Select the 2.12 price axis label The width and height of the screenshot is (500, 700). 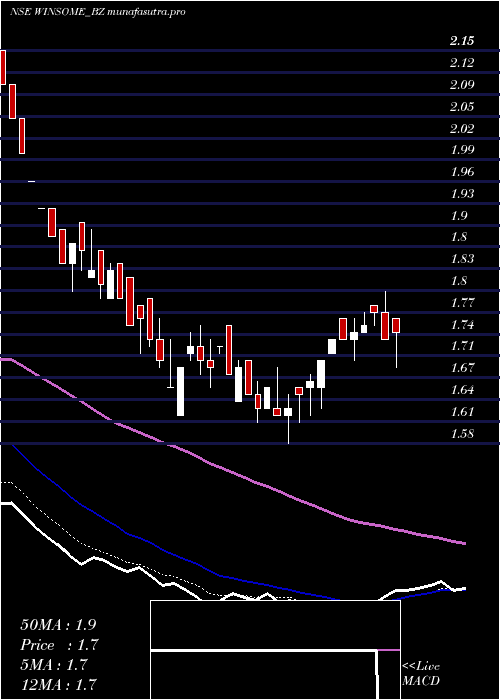coord(462,63)
